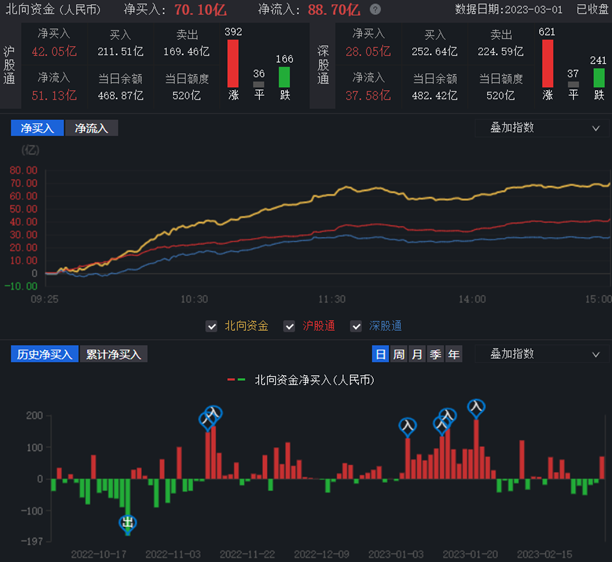This screenshot has height=562, width=612.
Task: Select the 年 yearly period button
Action: (454, 354)
